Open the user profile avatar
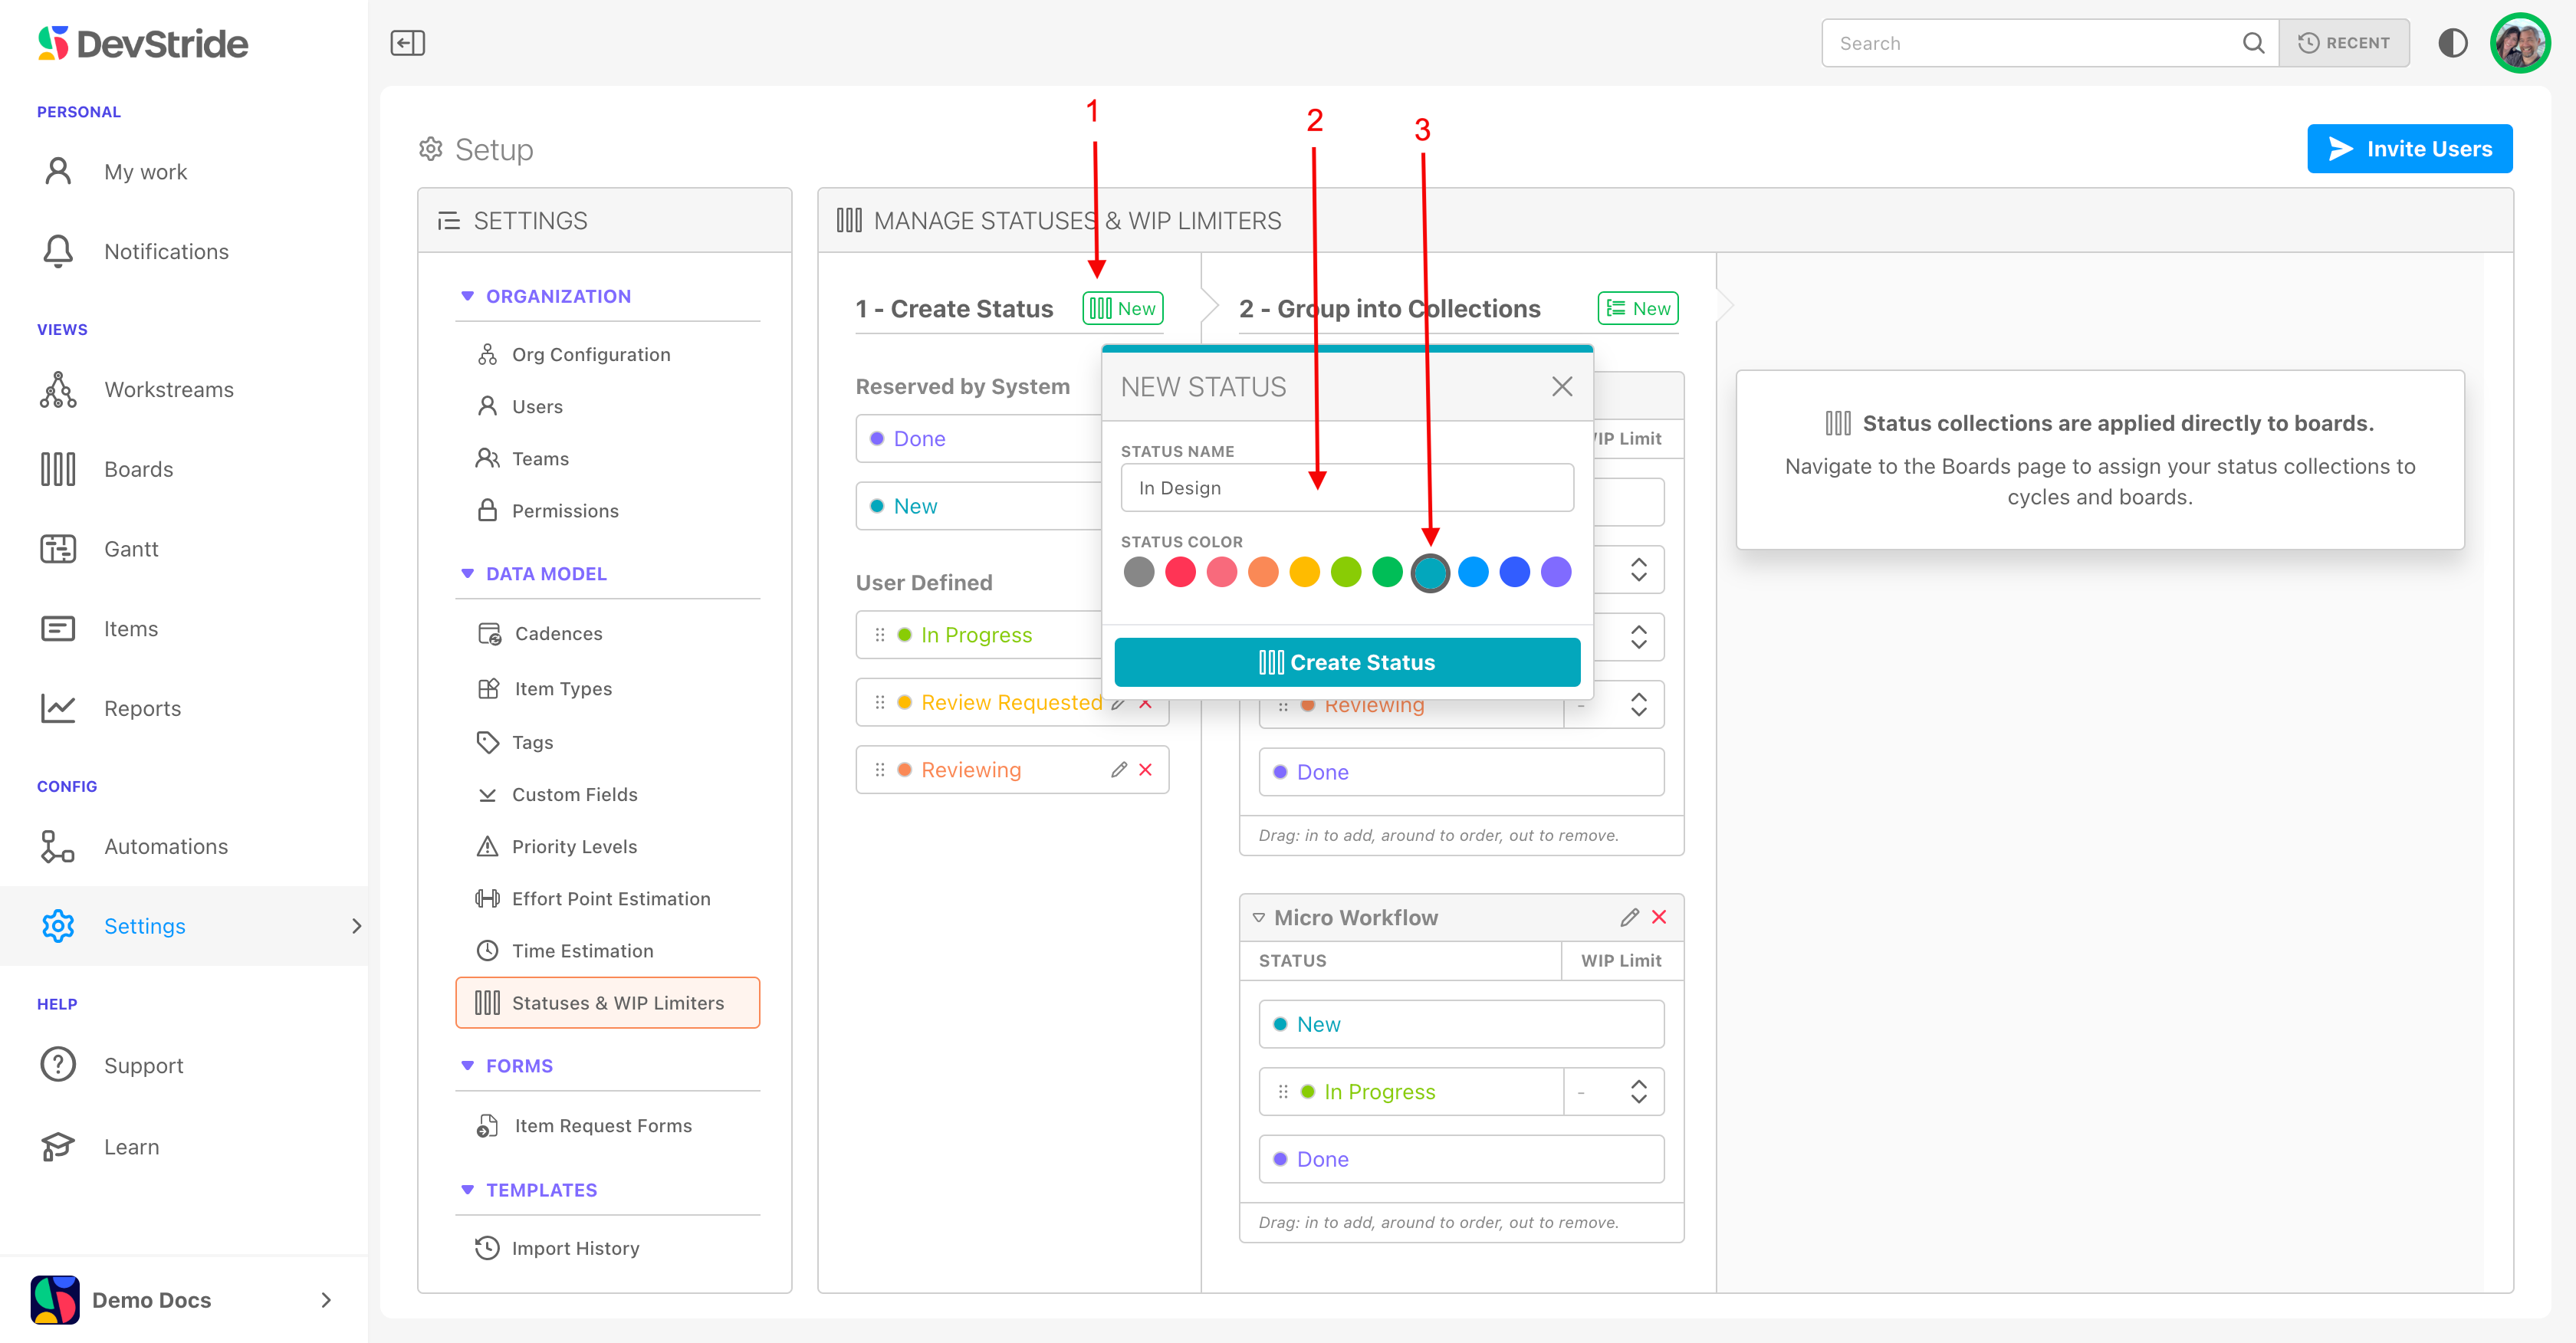This screenshot has height=1343, width=2576. pyautogui.click(x=2519, y=43)
